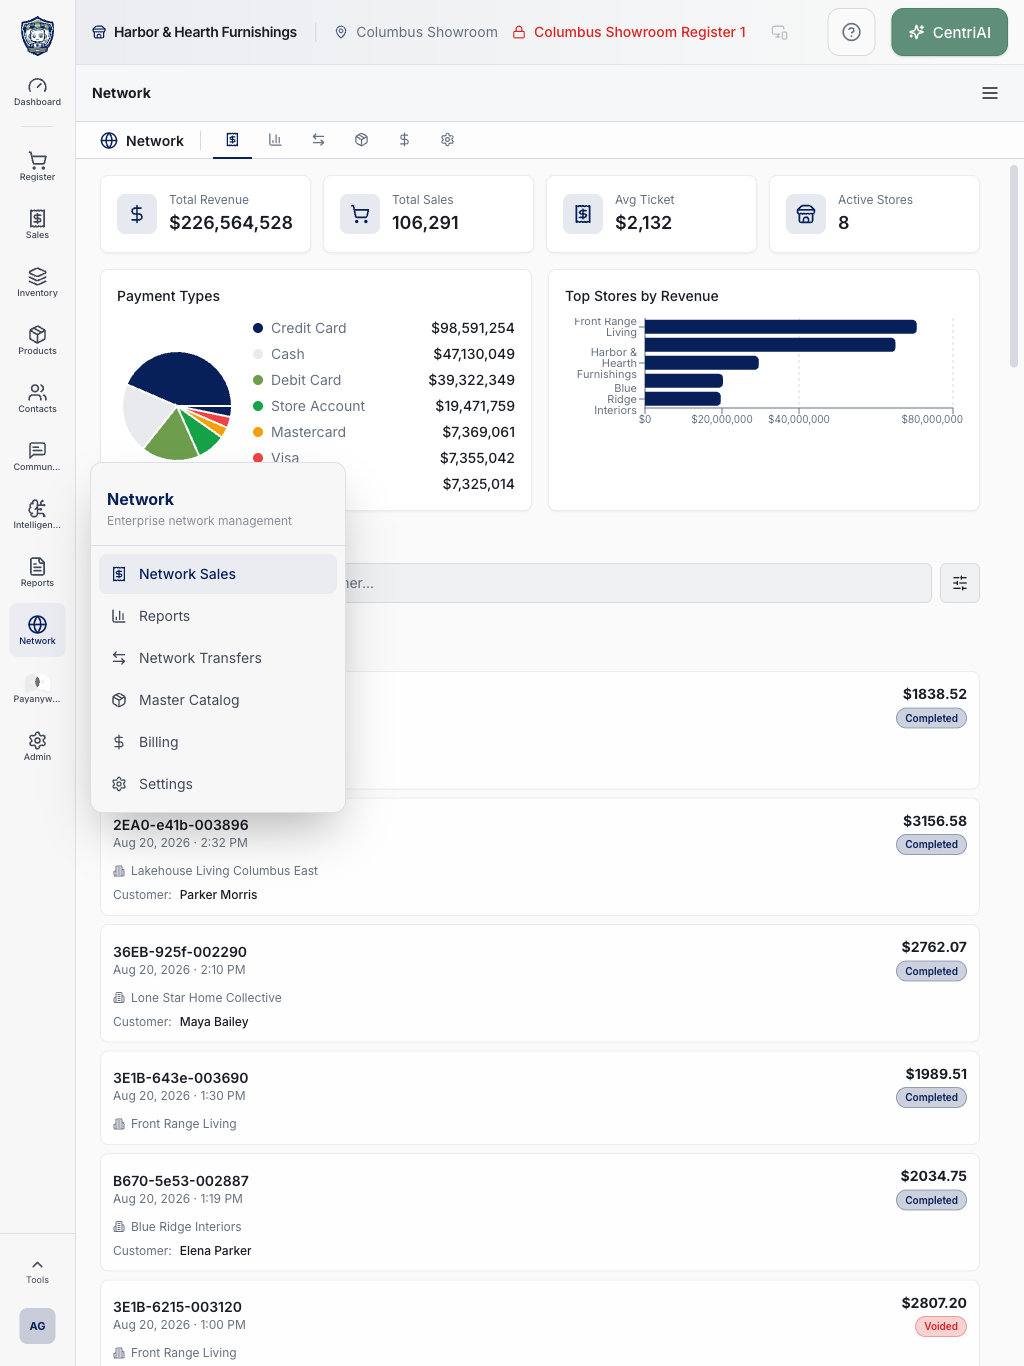Image resolution: width=1024 pixels, height=1366 pixels.
Task: Choose Network Transfers in the popup menu
Action: pos(218,658)
